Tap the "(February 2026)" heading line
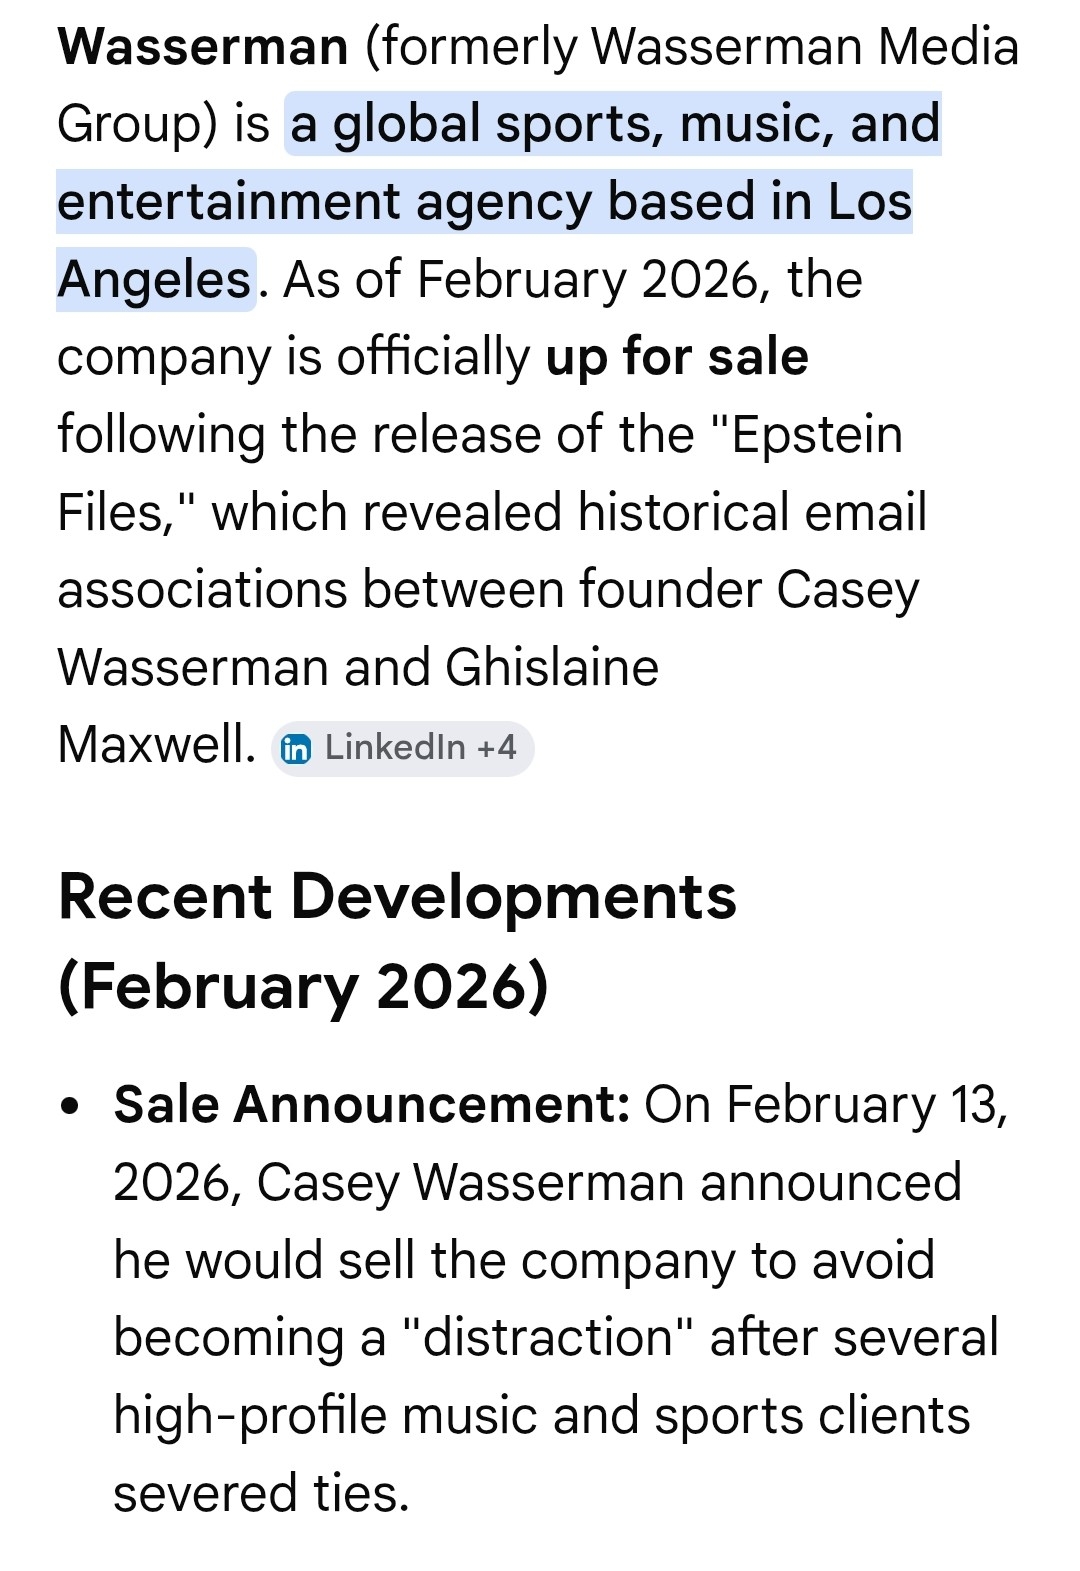Viewport: 1080px width, 1571px height. (303, 986)
